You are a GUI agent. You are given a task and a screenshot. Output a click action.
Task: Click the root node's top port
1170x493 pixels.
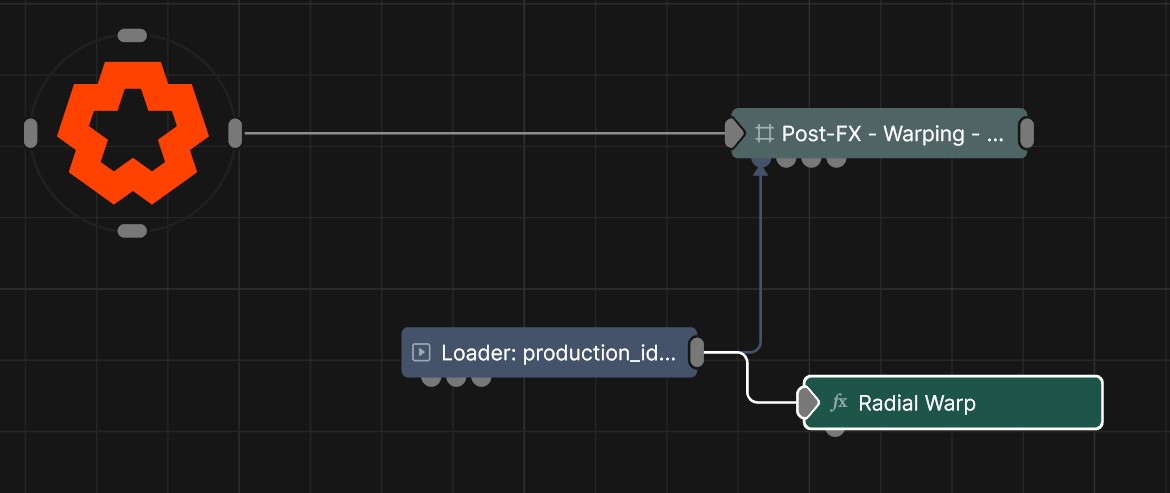click(x=132, y=36)
